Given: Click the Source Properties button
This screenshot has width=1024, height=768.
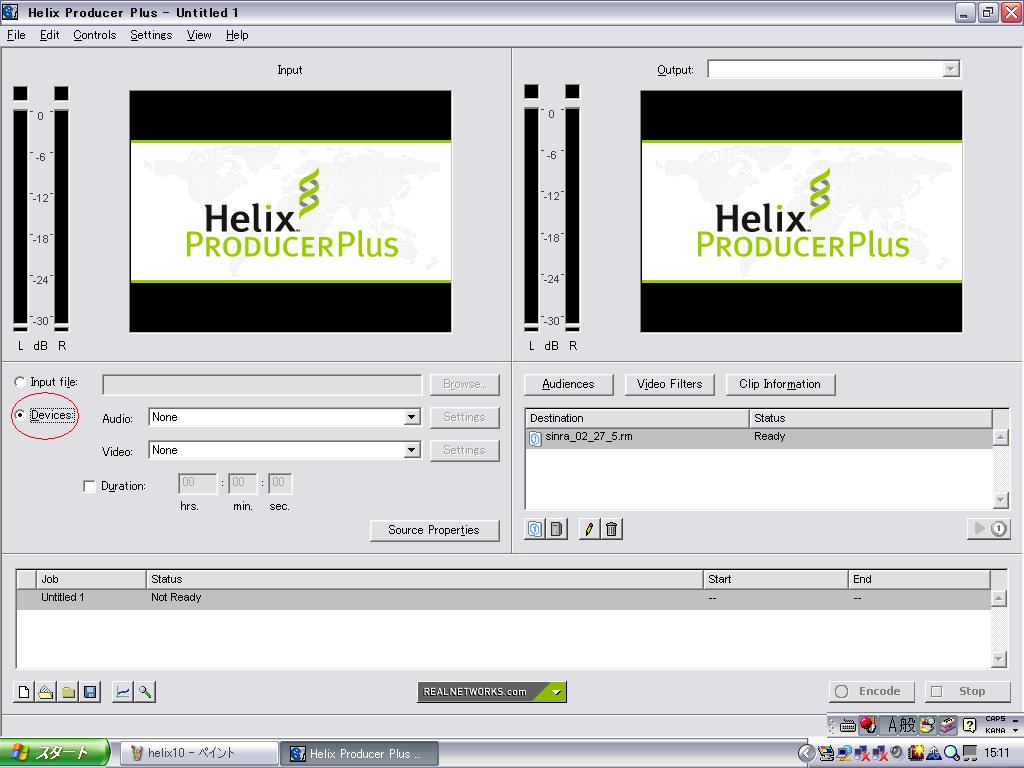Looking at the screenshot, I should tap(434, 530).
